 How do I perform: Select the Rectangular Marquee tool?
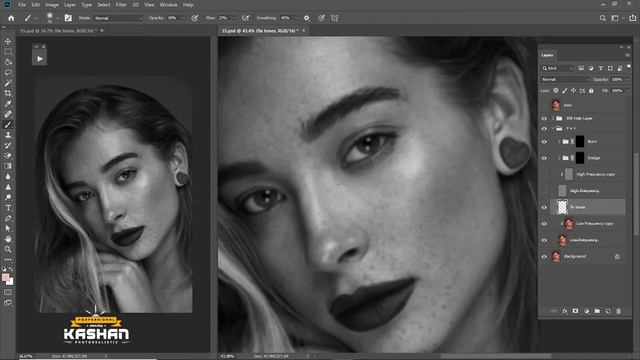tap(8, 52)
